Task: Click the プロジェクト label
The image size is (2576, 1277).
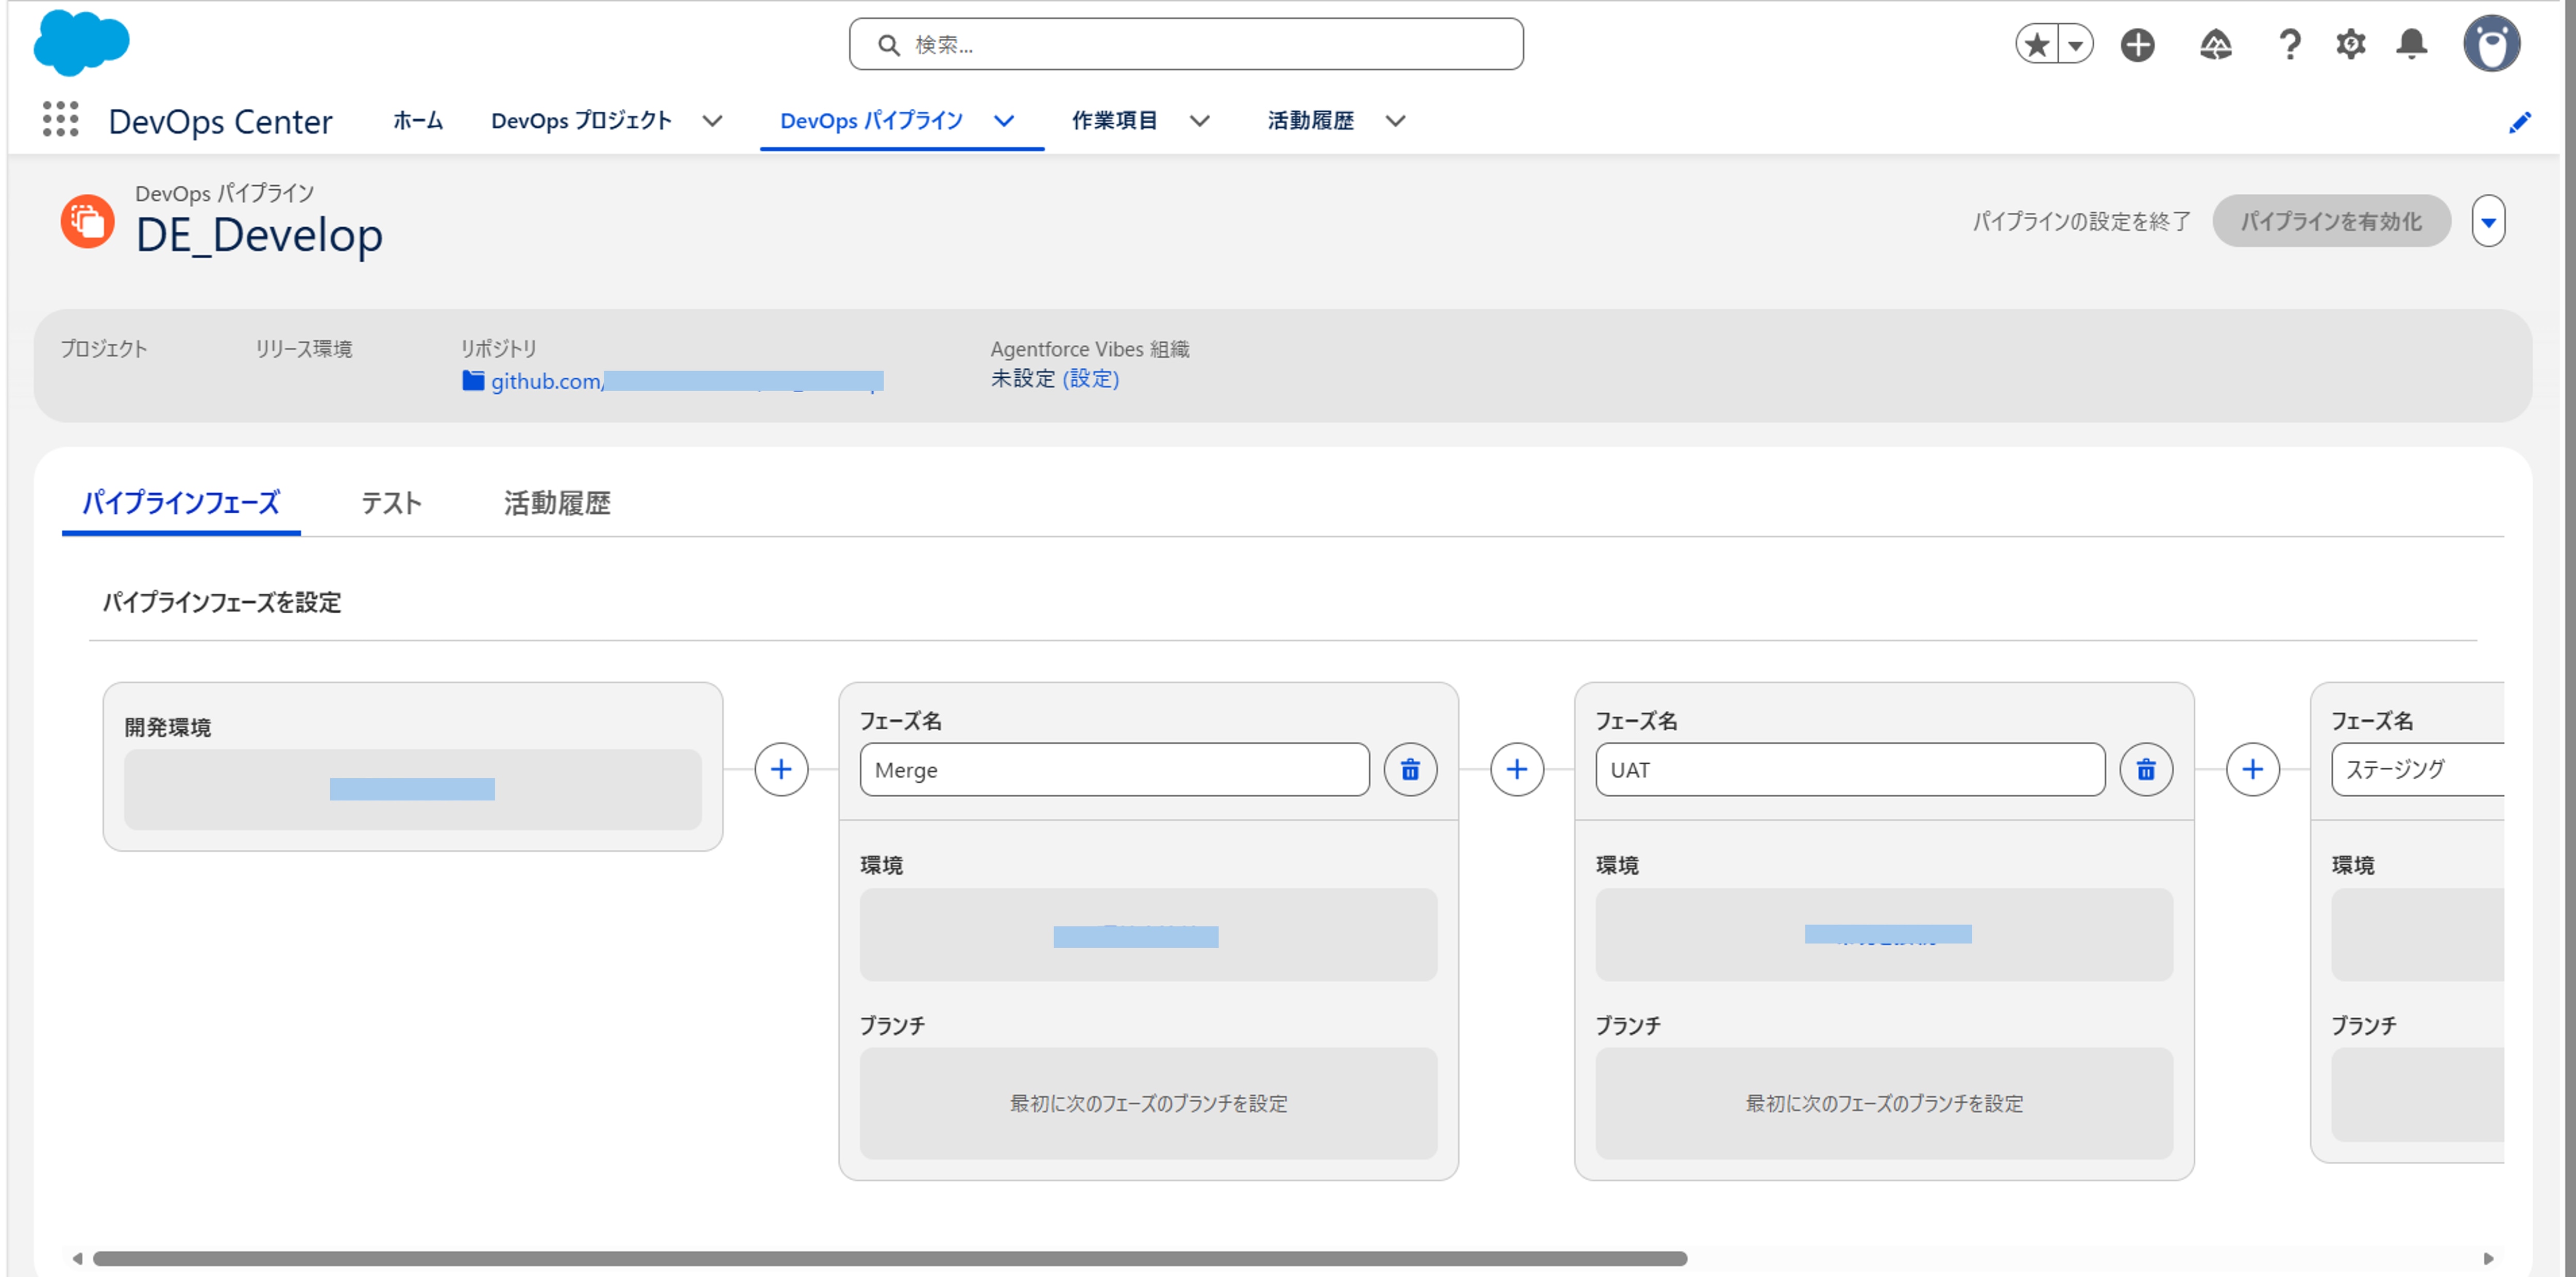Action: click(103, 349)
